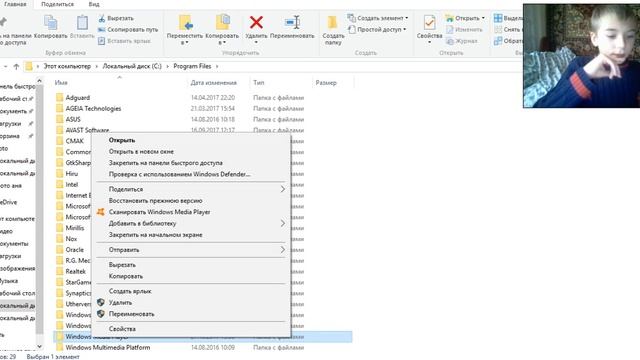
Task: Click the Свойства checkmark icon
Action: (429, 22)
